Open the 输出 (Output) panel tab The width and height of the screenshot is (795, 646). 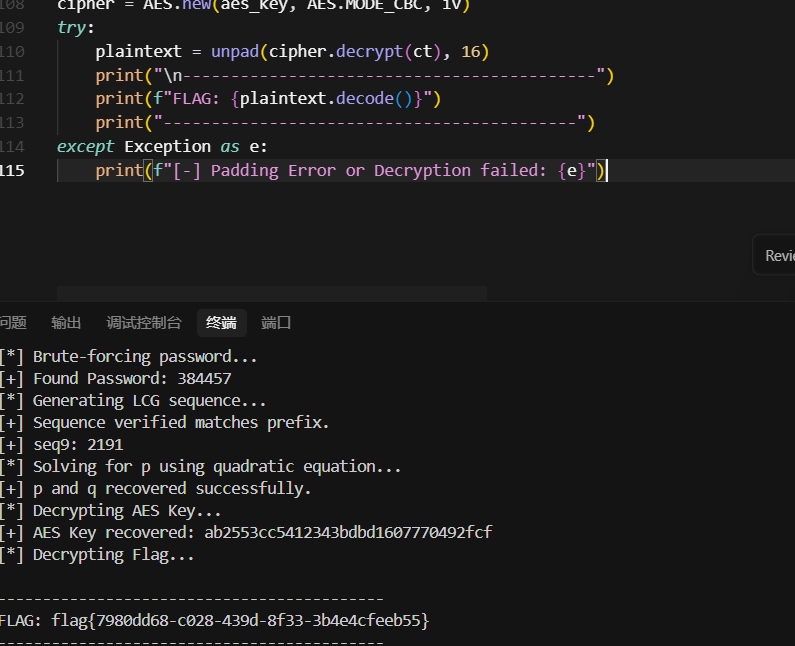(x=66, y=323)
